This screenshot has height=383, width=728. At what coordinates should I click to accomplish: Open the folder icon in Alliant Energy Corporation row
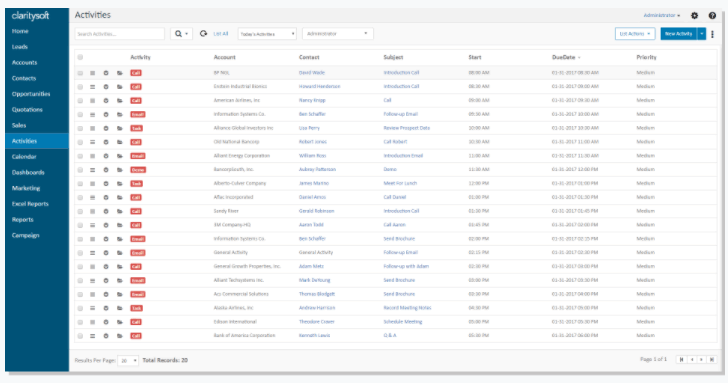[x=120, y=156]
